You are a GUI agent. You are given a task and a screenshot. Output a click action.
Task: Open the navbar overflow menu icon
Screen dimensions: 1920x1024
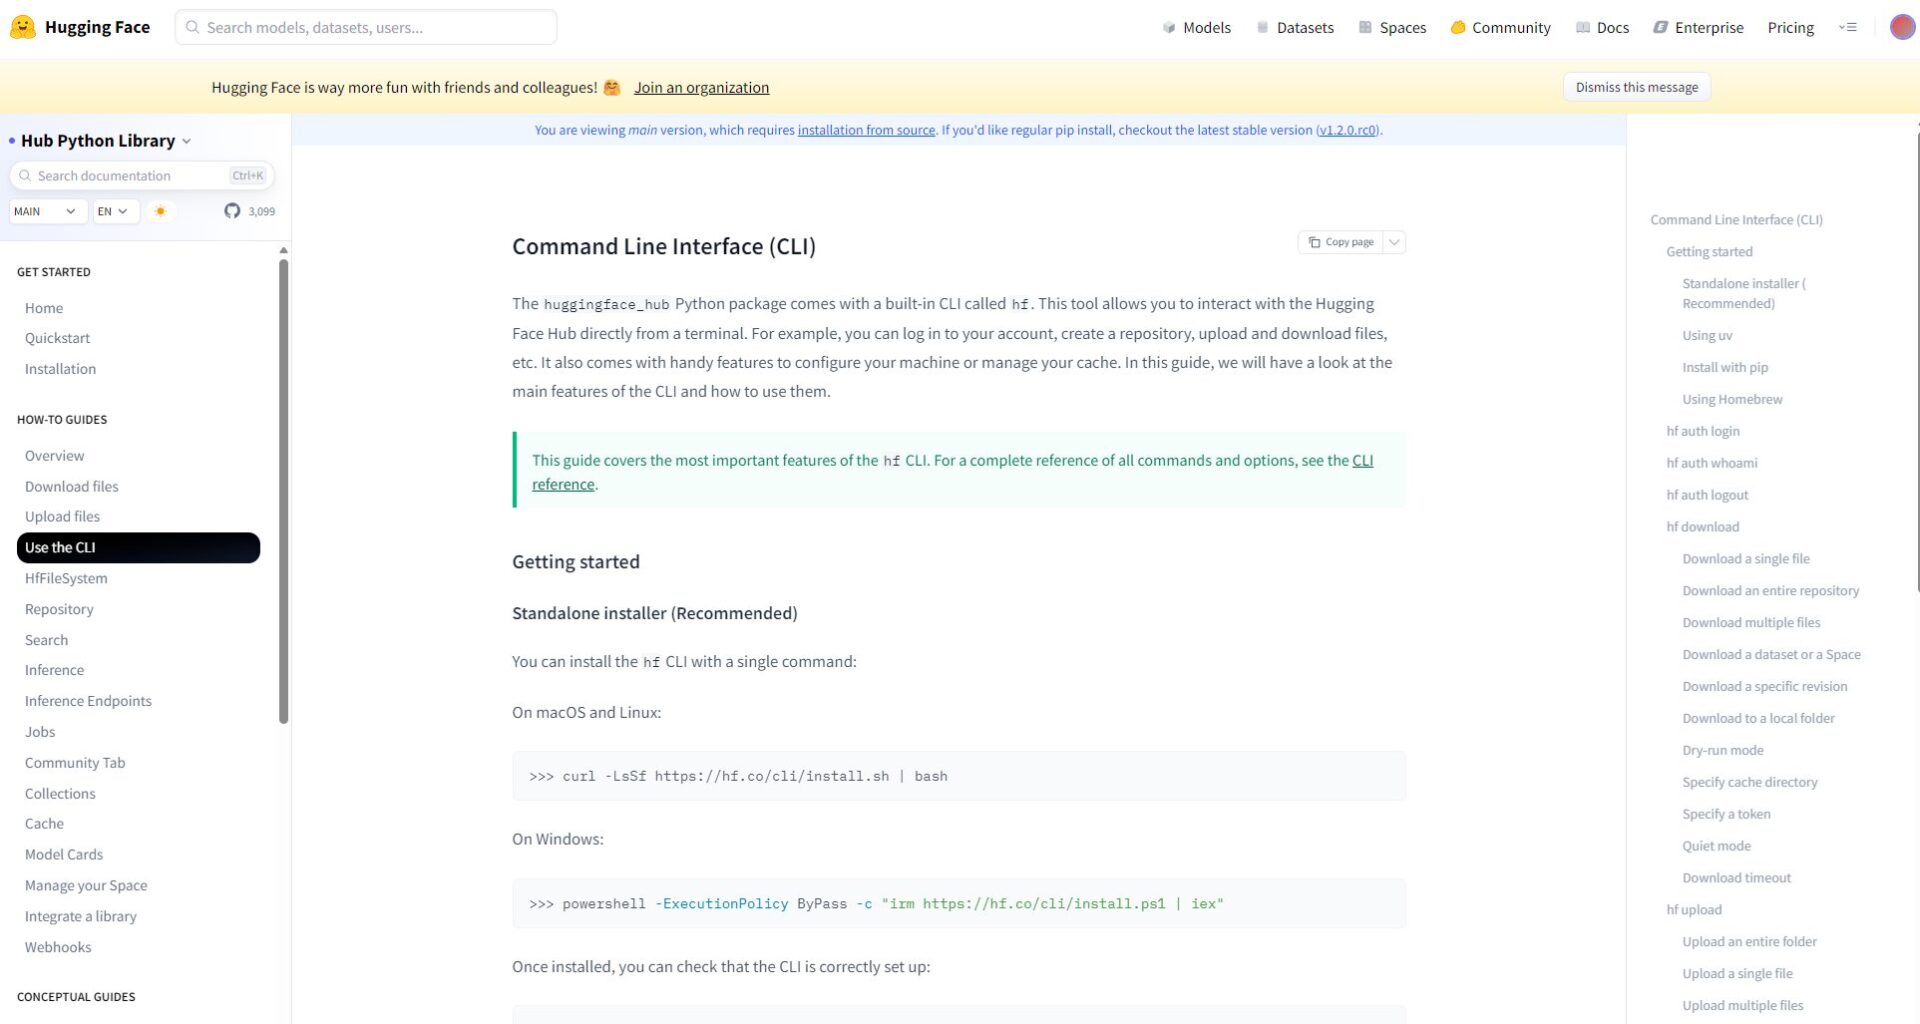tap(1848, 28)
